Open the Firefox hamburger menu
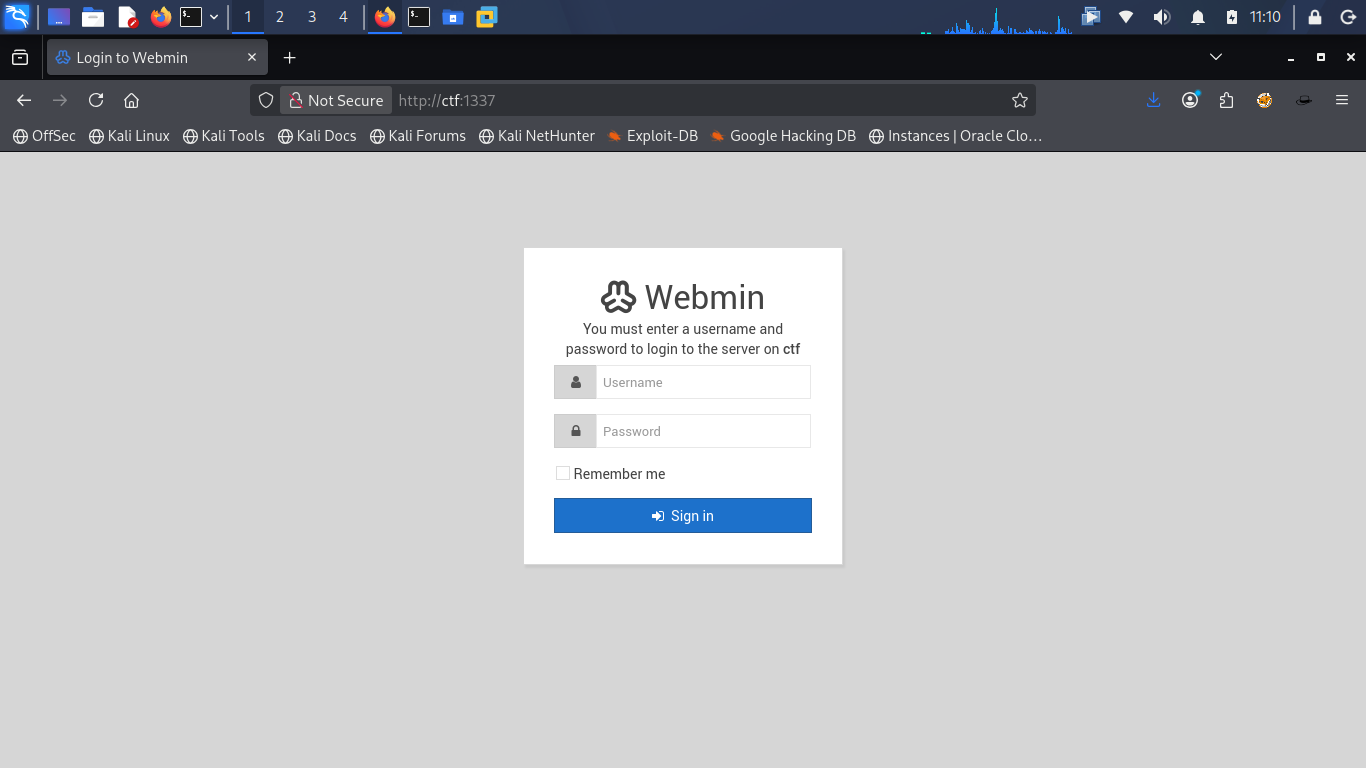 click(1342, 100)
